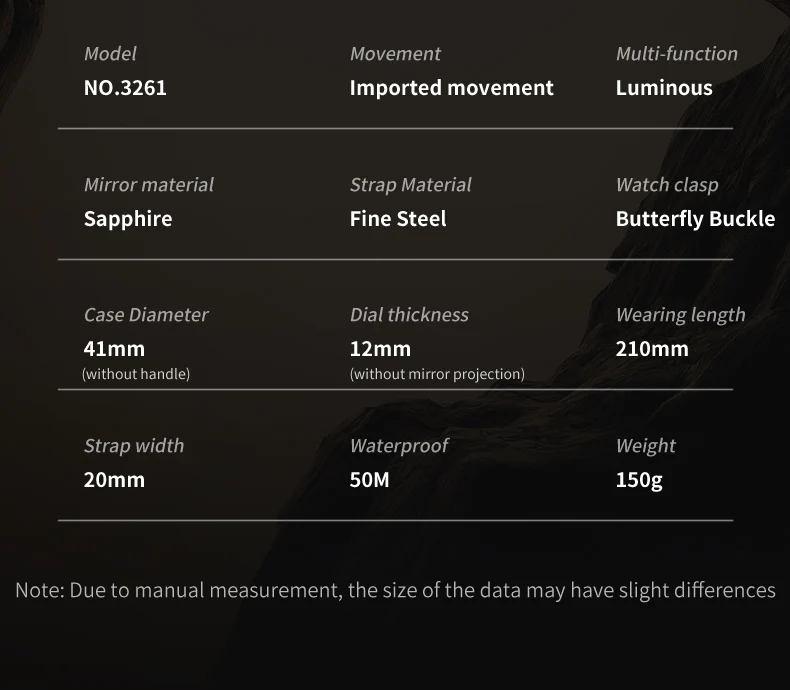790x690 pixels.
Task: Click the 'Watch clasp' label
Action: (667, 185)
